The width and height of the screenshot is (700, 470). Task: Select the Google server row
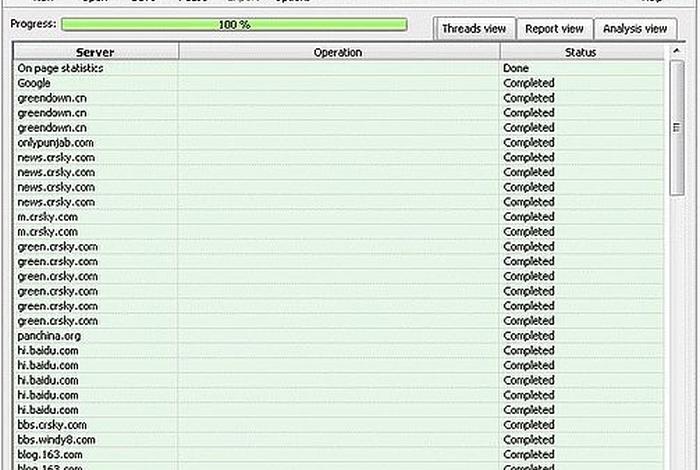click(x=338, y=83)
